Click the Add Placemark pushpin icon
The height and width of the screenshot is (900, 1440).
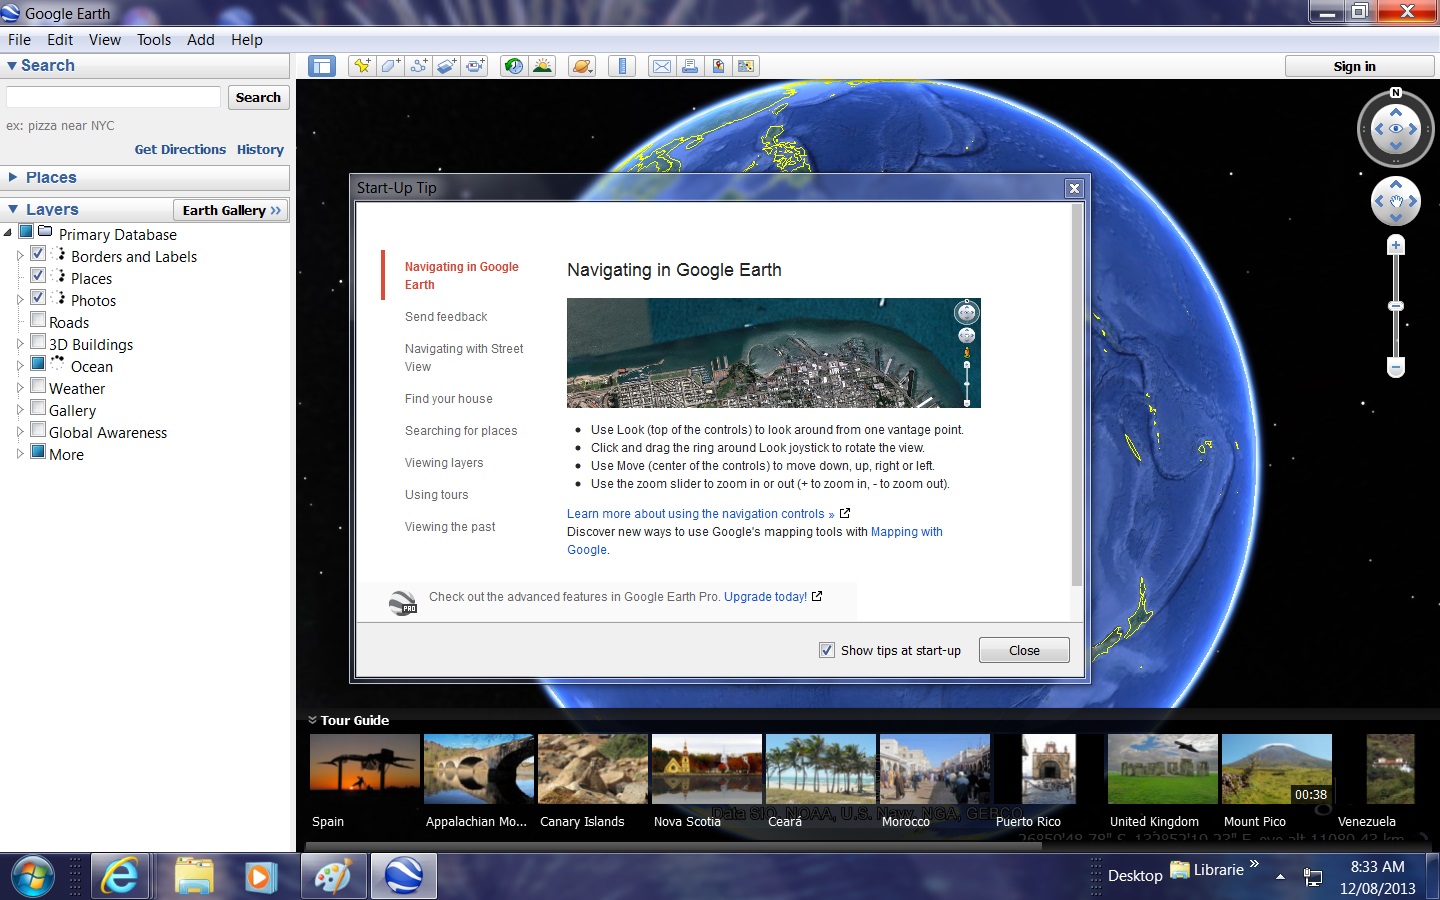[x=362, y=66]
